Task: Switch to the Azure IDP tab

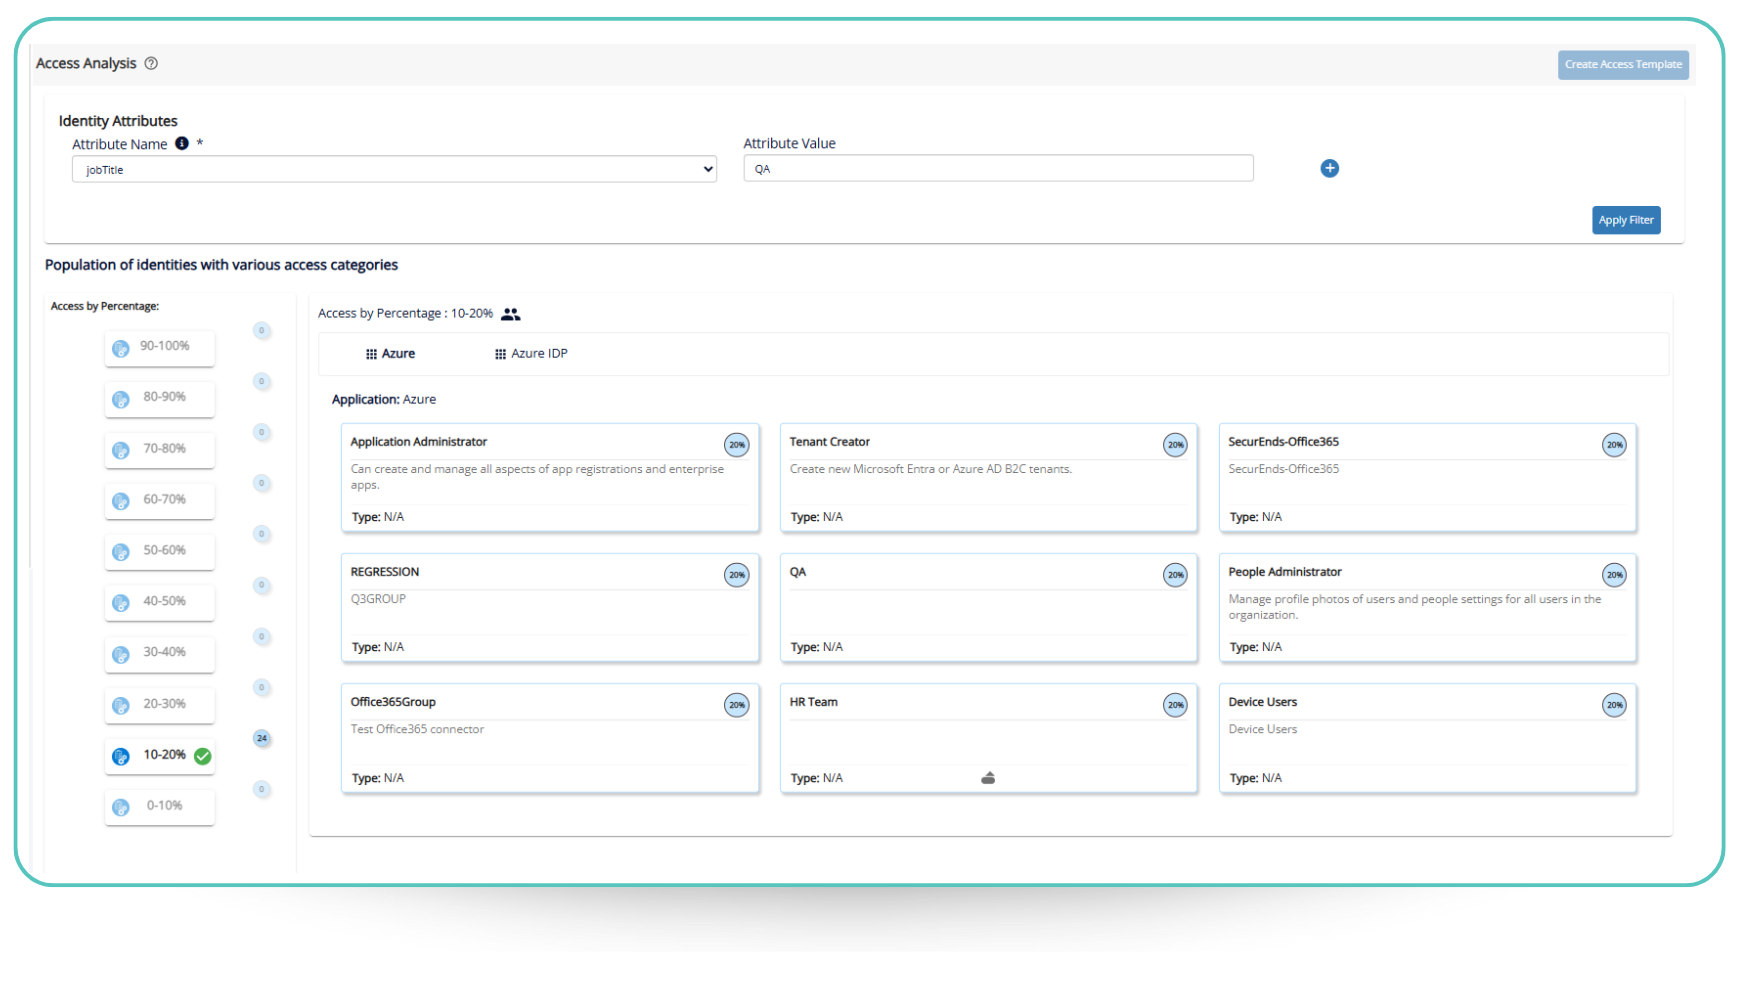Action: click(x=531, y=354)
